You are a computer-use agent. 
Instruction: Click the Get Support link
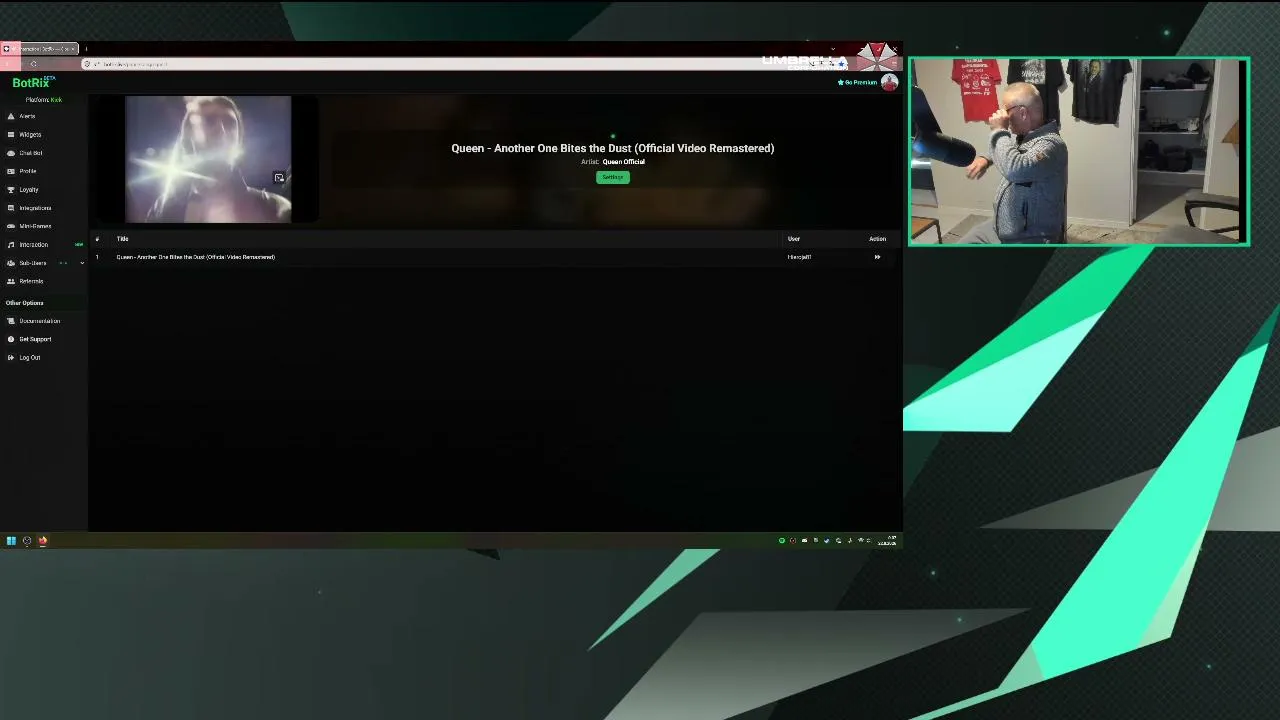(35, 339)
